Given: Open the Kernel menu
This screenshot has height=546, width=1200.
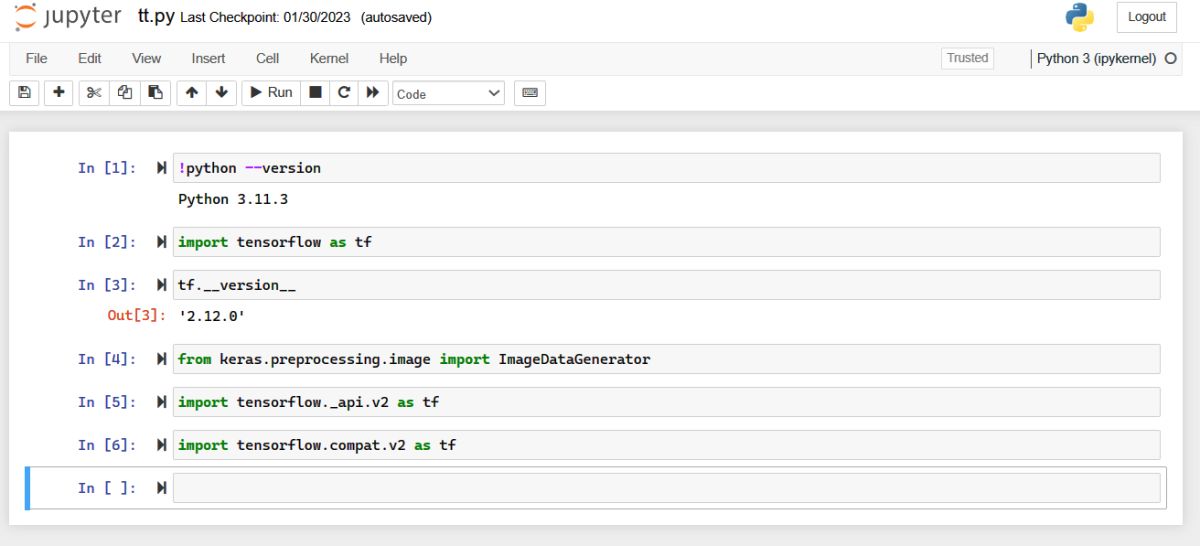Looking at the screenshot, I should (x=329, y=58).
